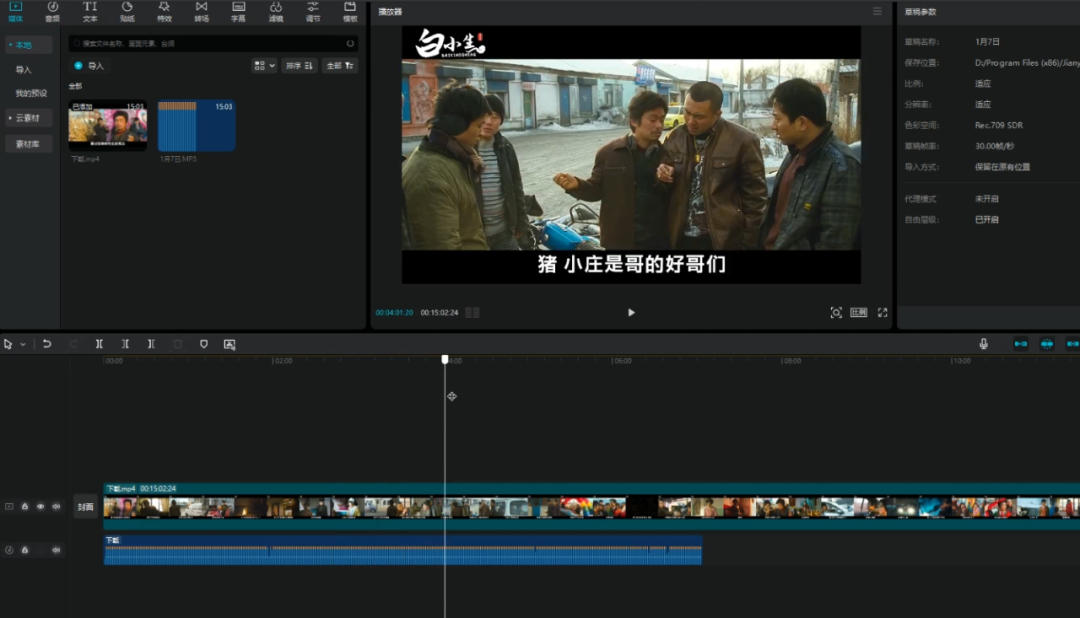
Task: Open the 滤镜 filters tab
Action: pos(276,12)
